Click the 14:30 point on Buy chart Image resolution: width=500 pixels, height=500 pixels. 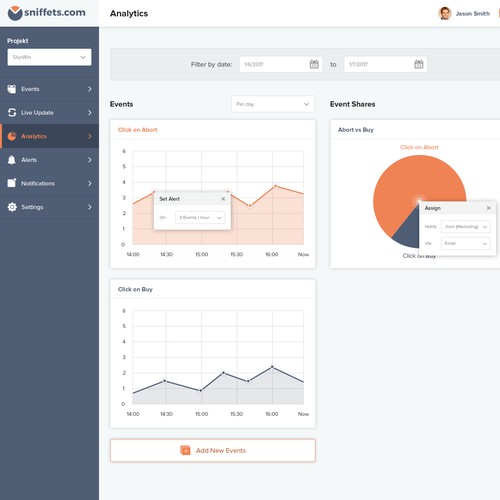coord(165,381)
